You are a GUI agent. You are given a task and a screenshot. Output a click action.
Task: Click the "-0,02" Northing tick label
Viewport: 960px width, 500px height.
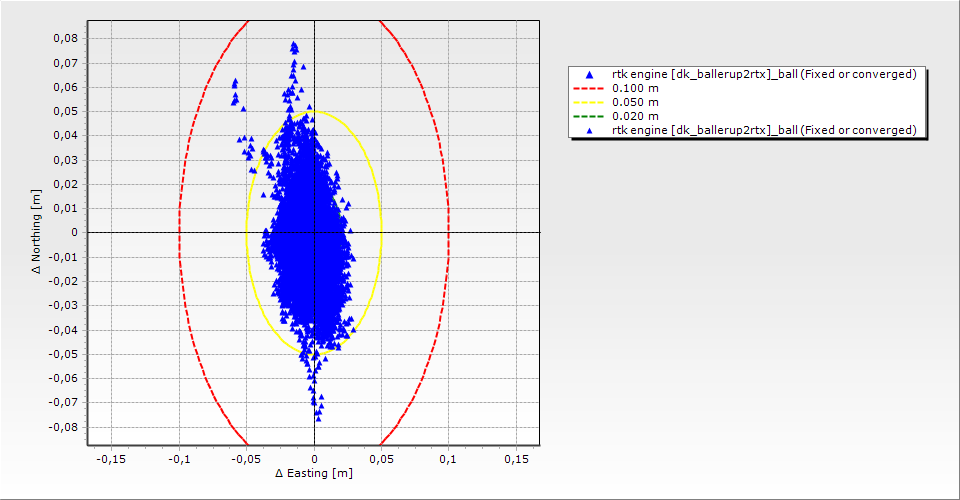point(64,281)
